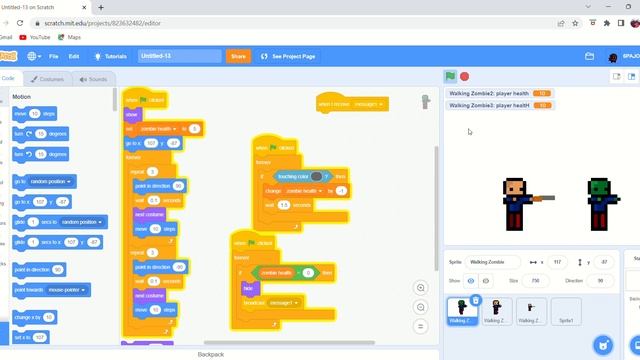Viewport: 640px width, 360px height.
Task: Open zombie health dropdown in change block
Action: coord(304,191)
